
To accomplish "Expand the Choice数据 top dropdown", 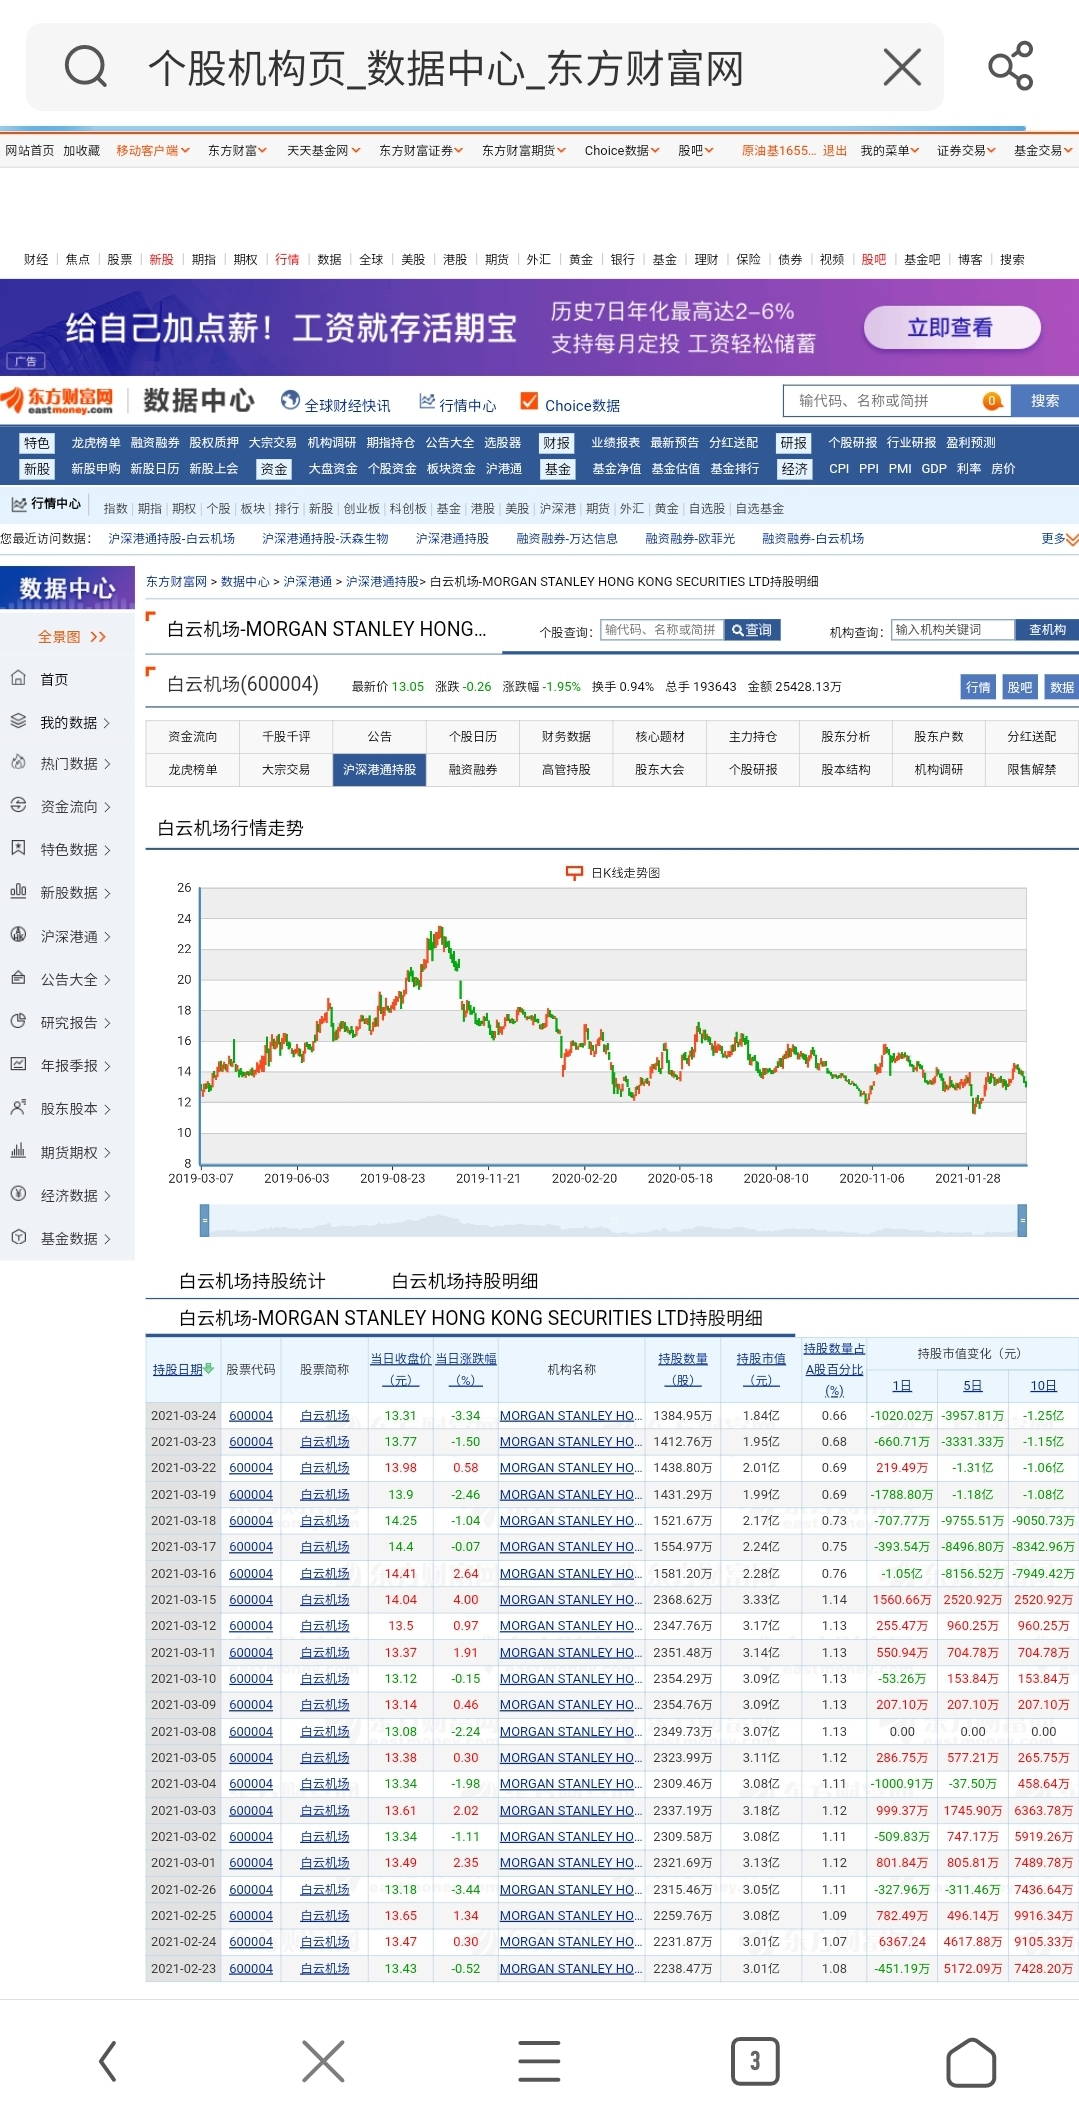I will tap(622, 150).
